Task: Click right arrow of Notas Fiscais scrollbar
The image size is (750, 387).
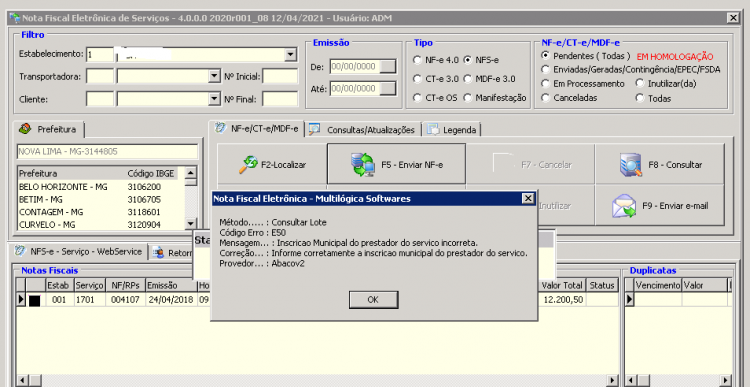Action: pyautogui.click(x=612, y=380)
